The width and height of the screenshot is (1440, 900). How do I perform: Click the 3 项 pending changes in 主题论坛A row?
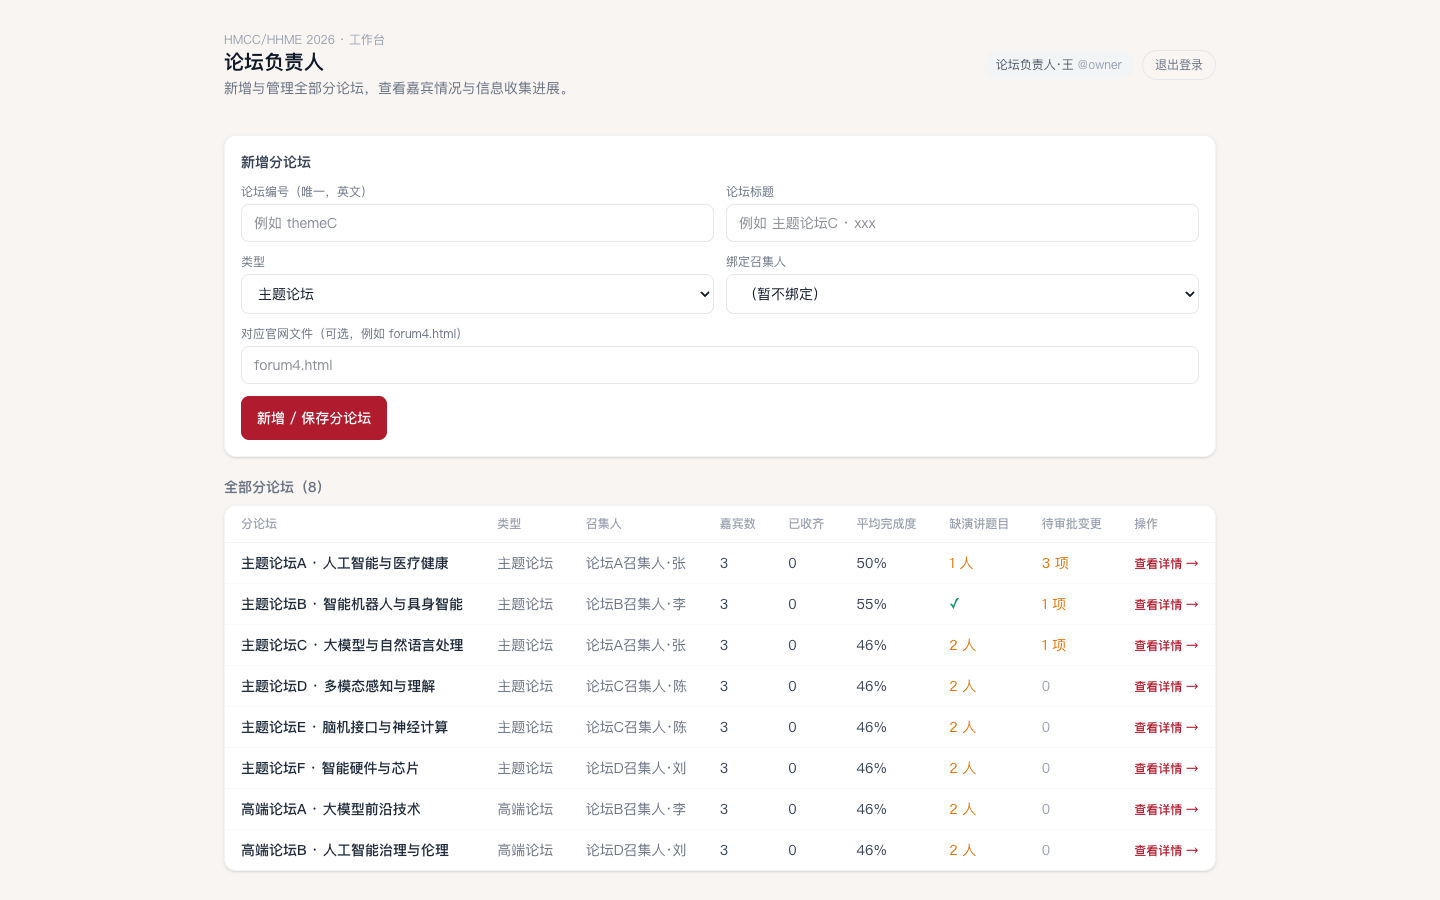pyautogui.click(x=1055, y=564)
